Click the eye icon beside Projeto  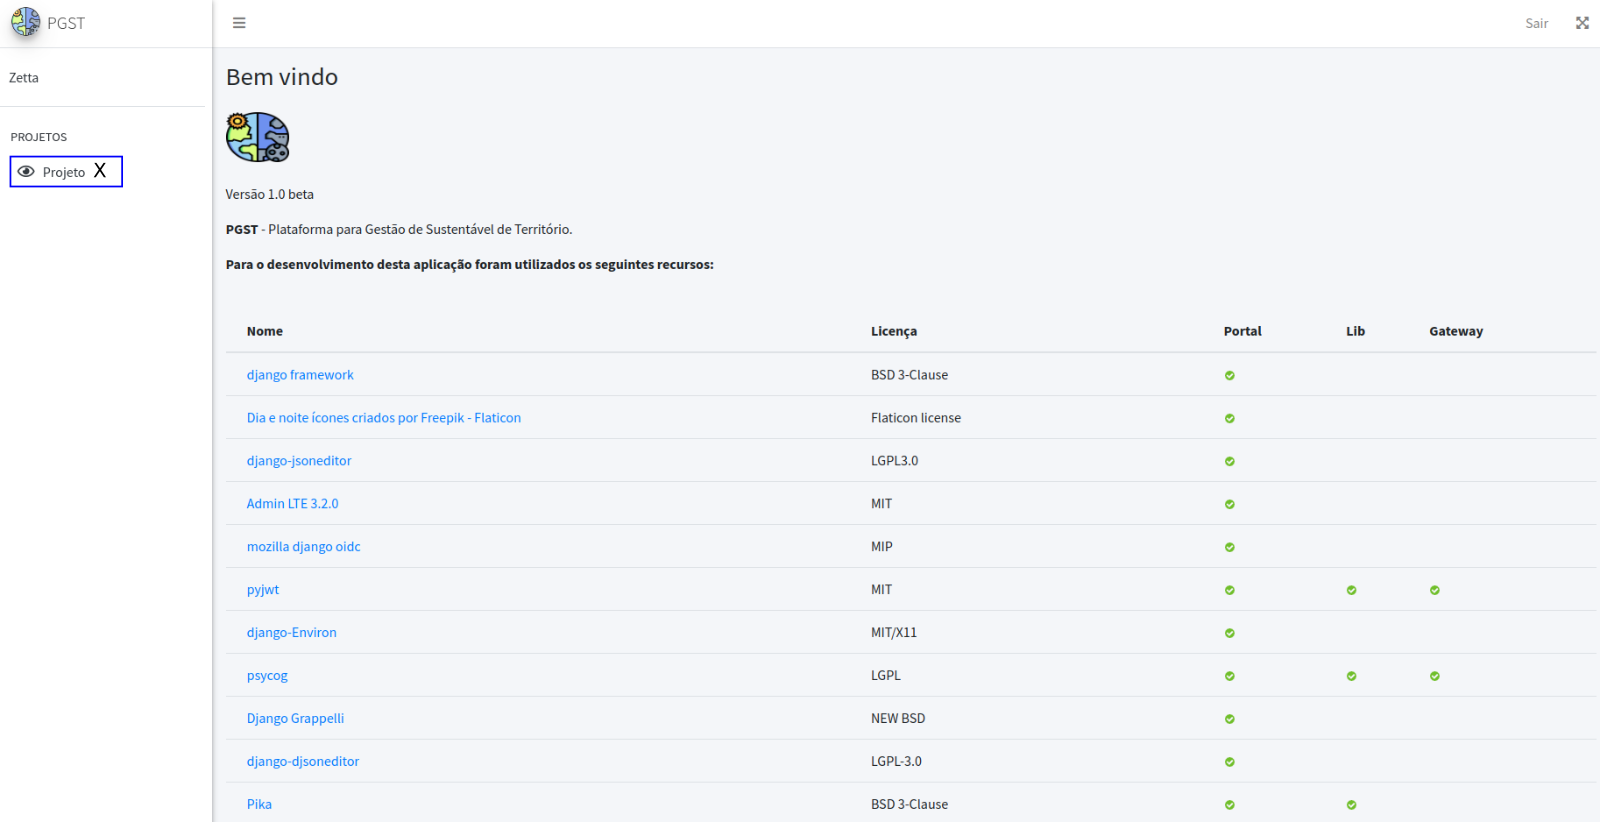(x=26, y=172)
